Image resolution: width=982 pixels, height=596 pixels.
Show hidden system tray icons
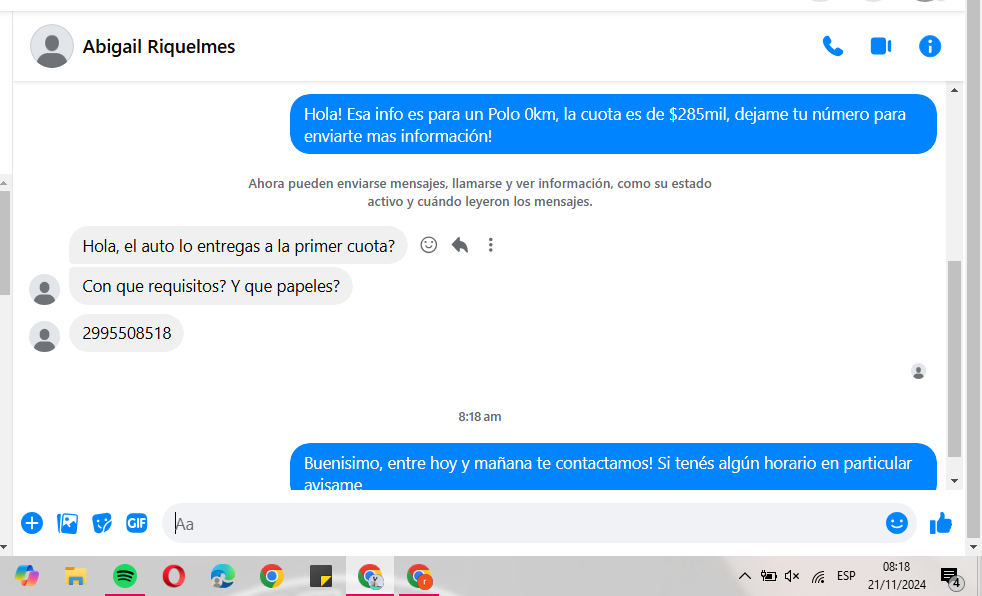click(x=744, y=576)
